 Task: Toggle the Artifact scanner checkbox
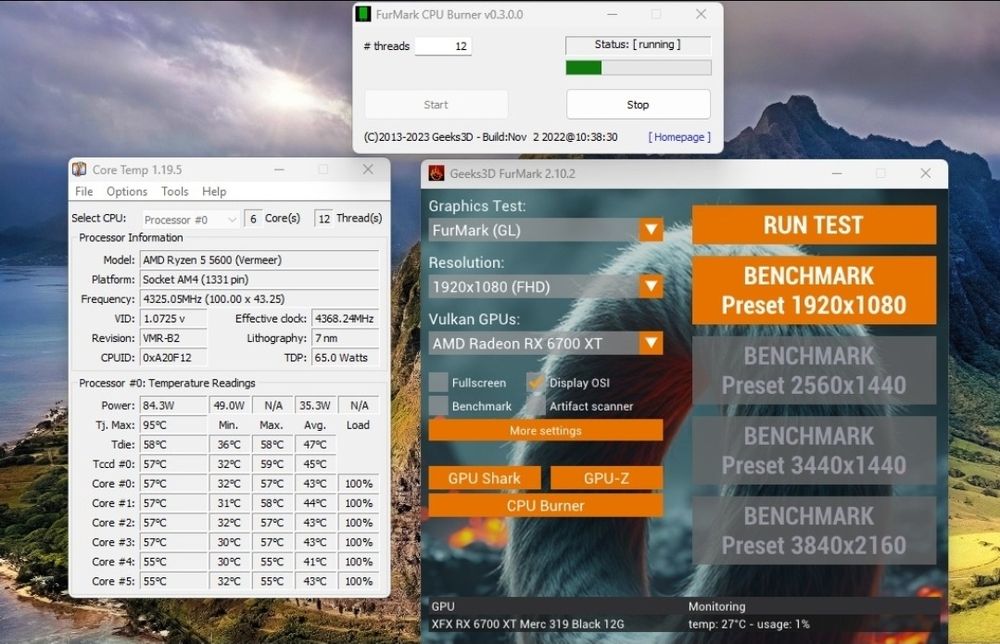536,406
